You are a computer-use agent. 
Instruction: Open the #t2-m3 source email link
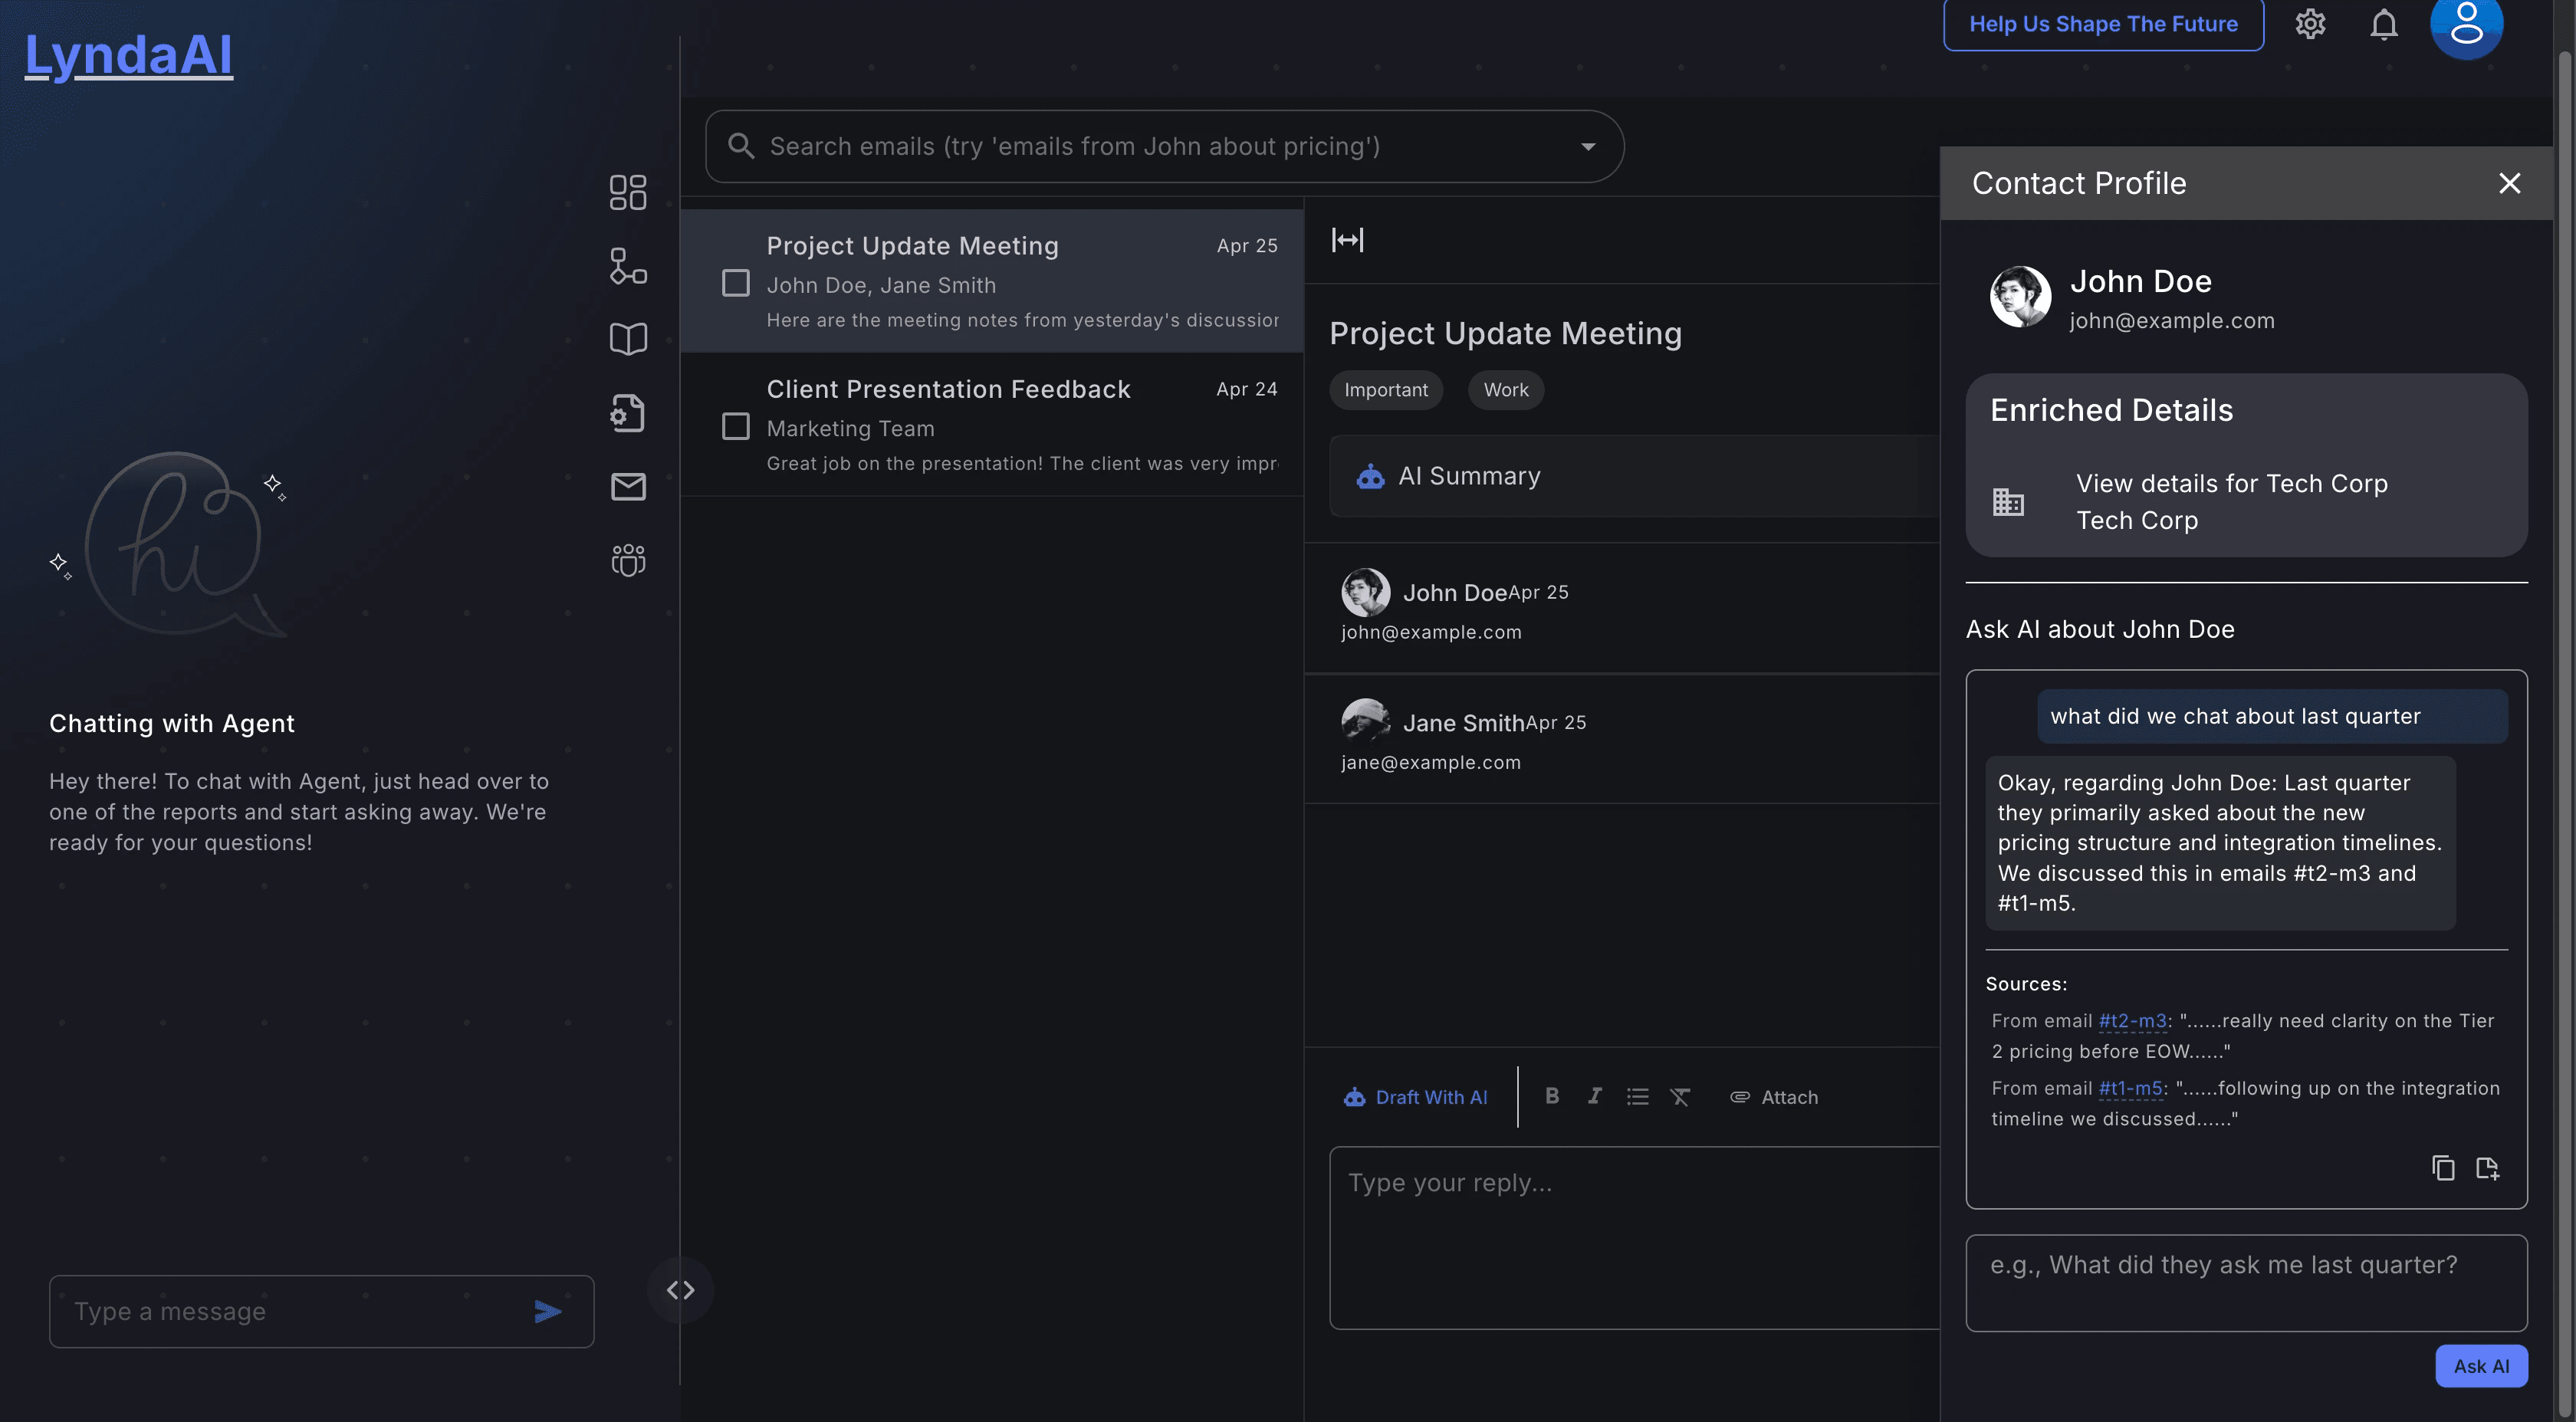[x=2132, y=1021]
